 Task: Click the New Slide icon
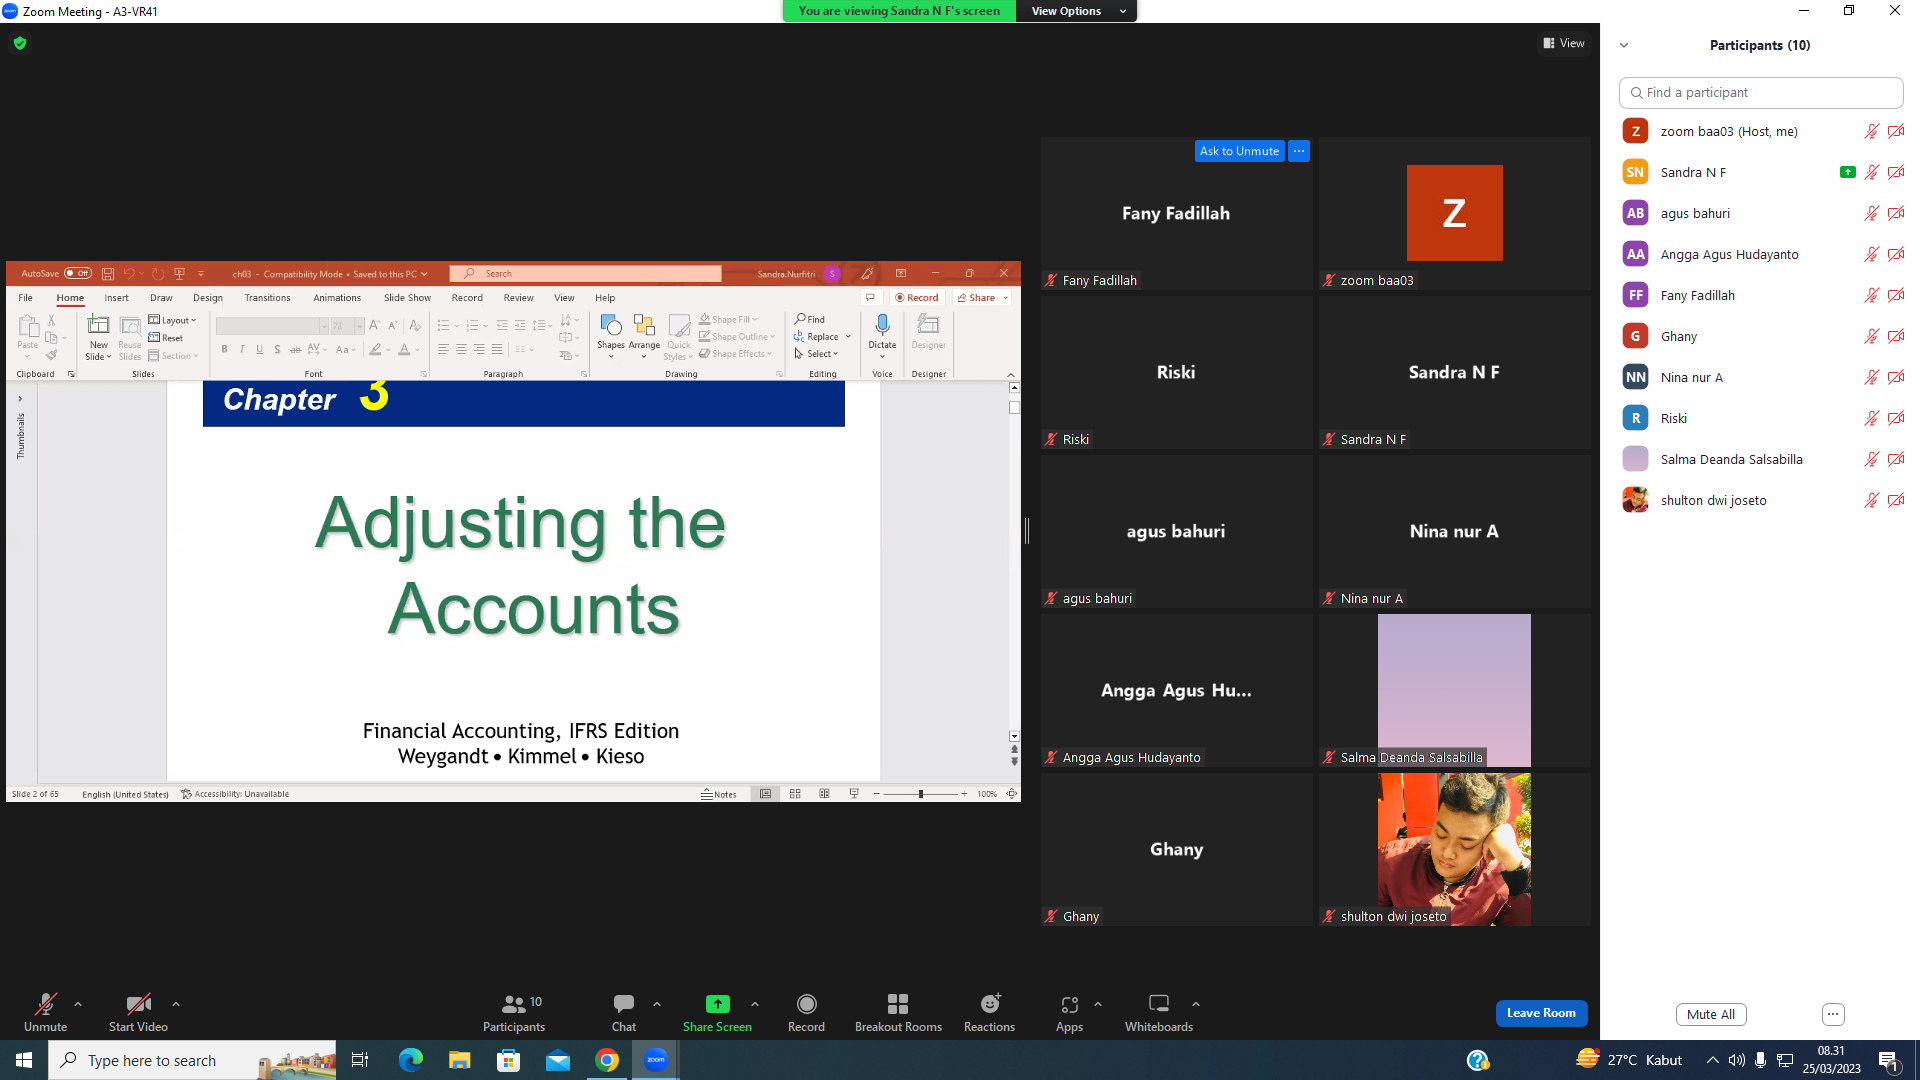coord(98,325)
